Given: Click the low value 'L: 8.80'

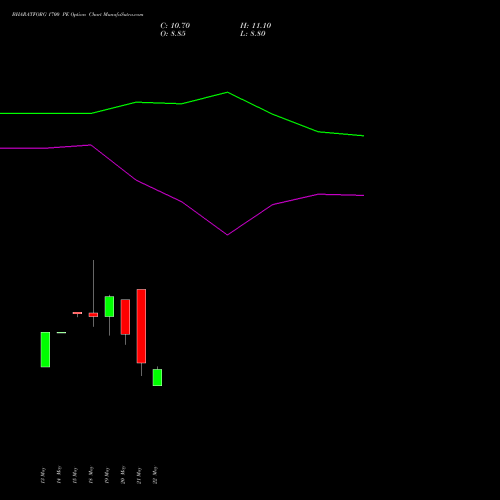Looking at the screenshot, I should [x=253, y=34].
